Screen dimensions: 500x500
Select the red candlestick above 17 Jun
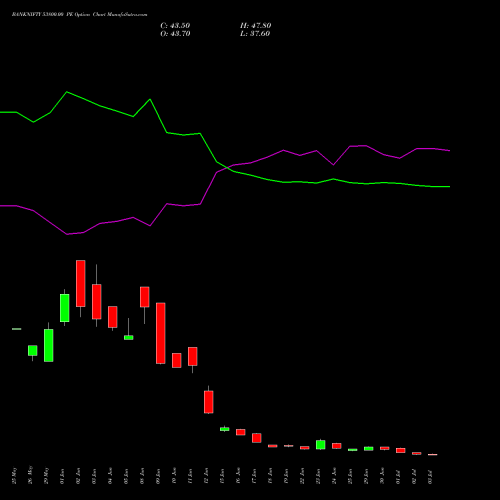click(257, 438)
